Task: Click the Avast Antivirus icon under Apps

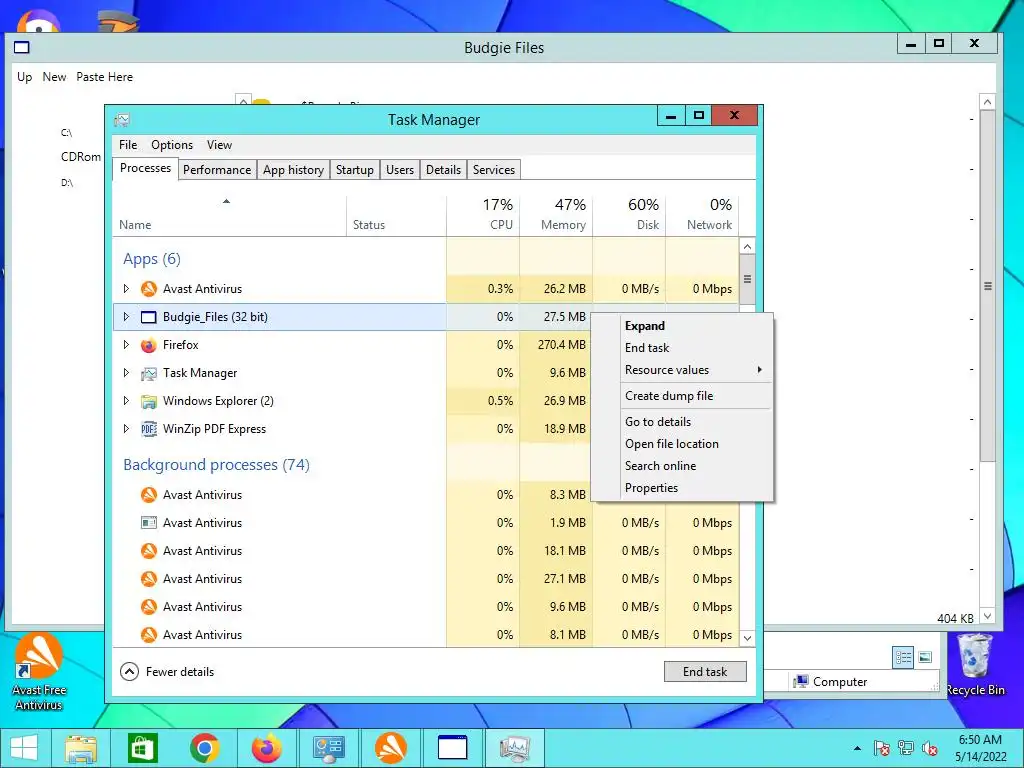Action: click(149, 289)
